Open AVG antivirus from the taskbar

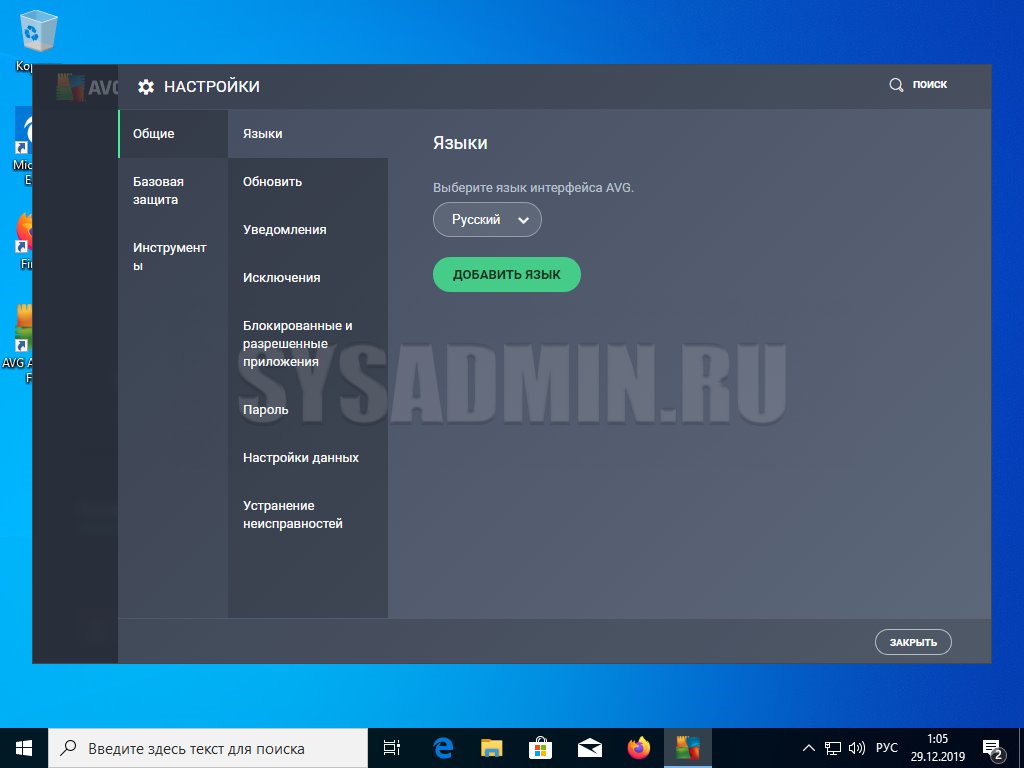688,747
